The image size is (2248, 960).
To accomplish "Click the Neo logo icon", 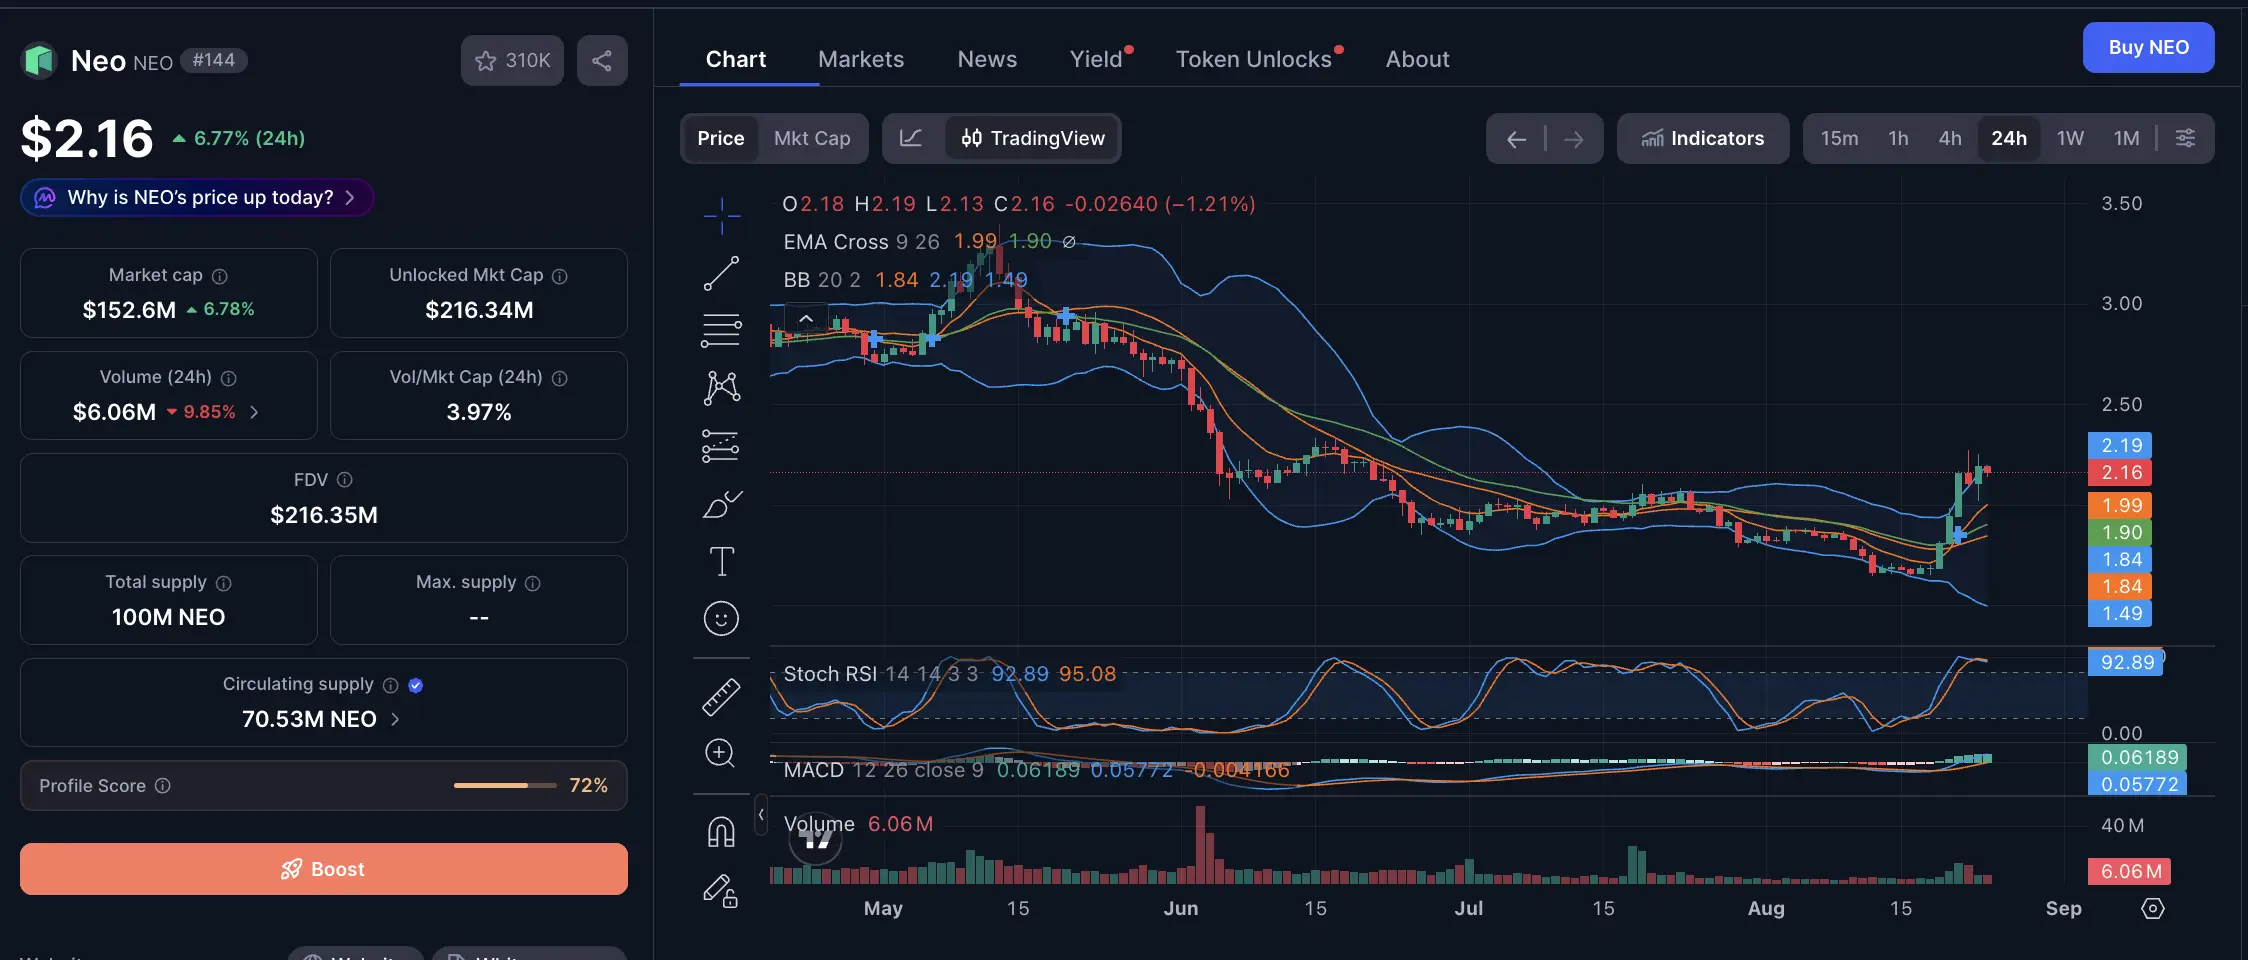I will coord(39,61).
